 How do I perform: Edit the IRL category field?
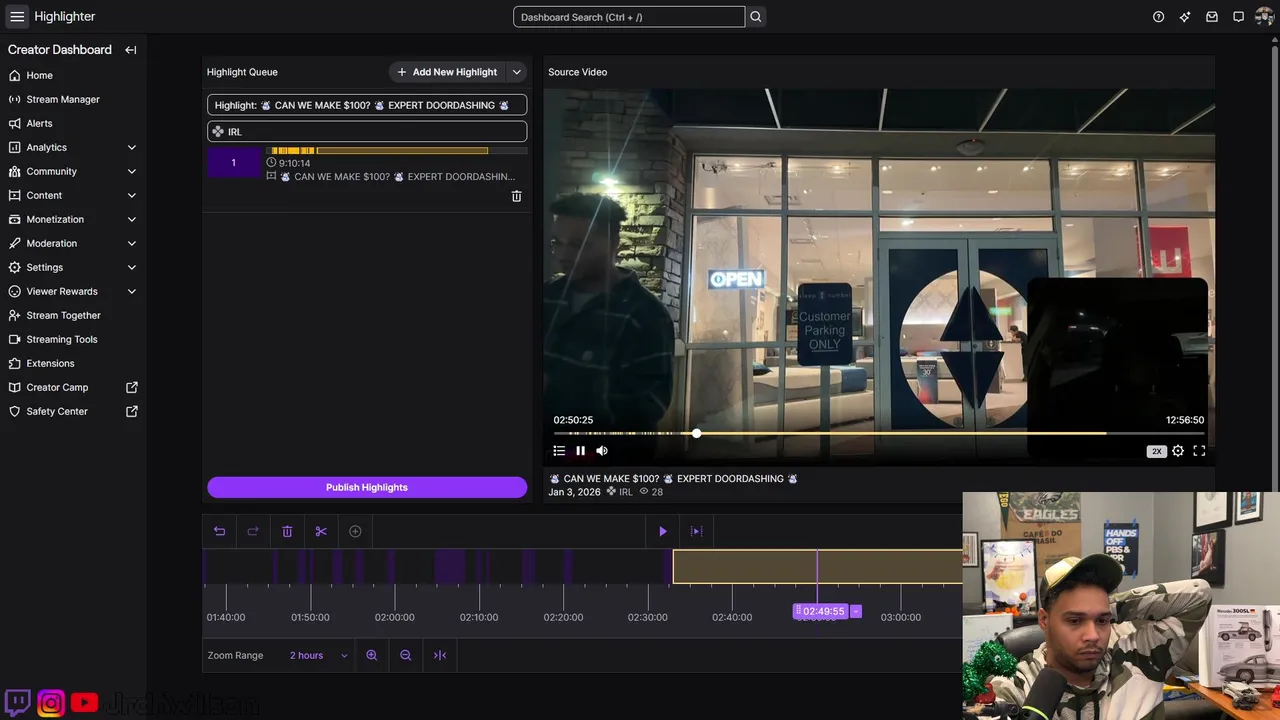tap(367, 131)
